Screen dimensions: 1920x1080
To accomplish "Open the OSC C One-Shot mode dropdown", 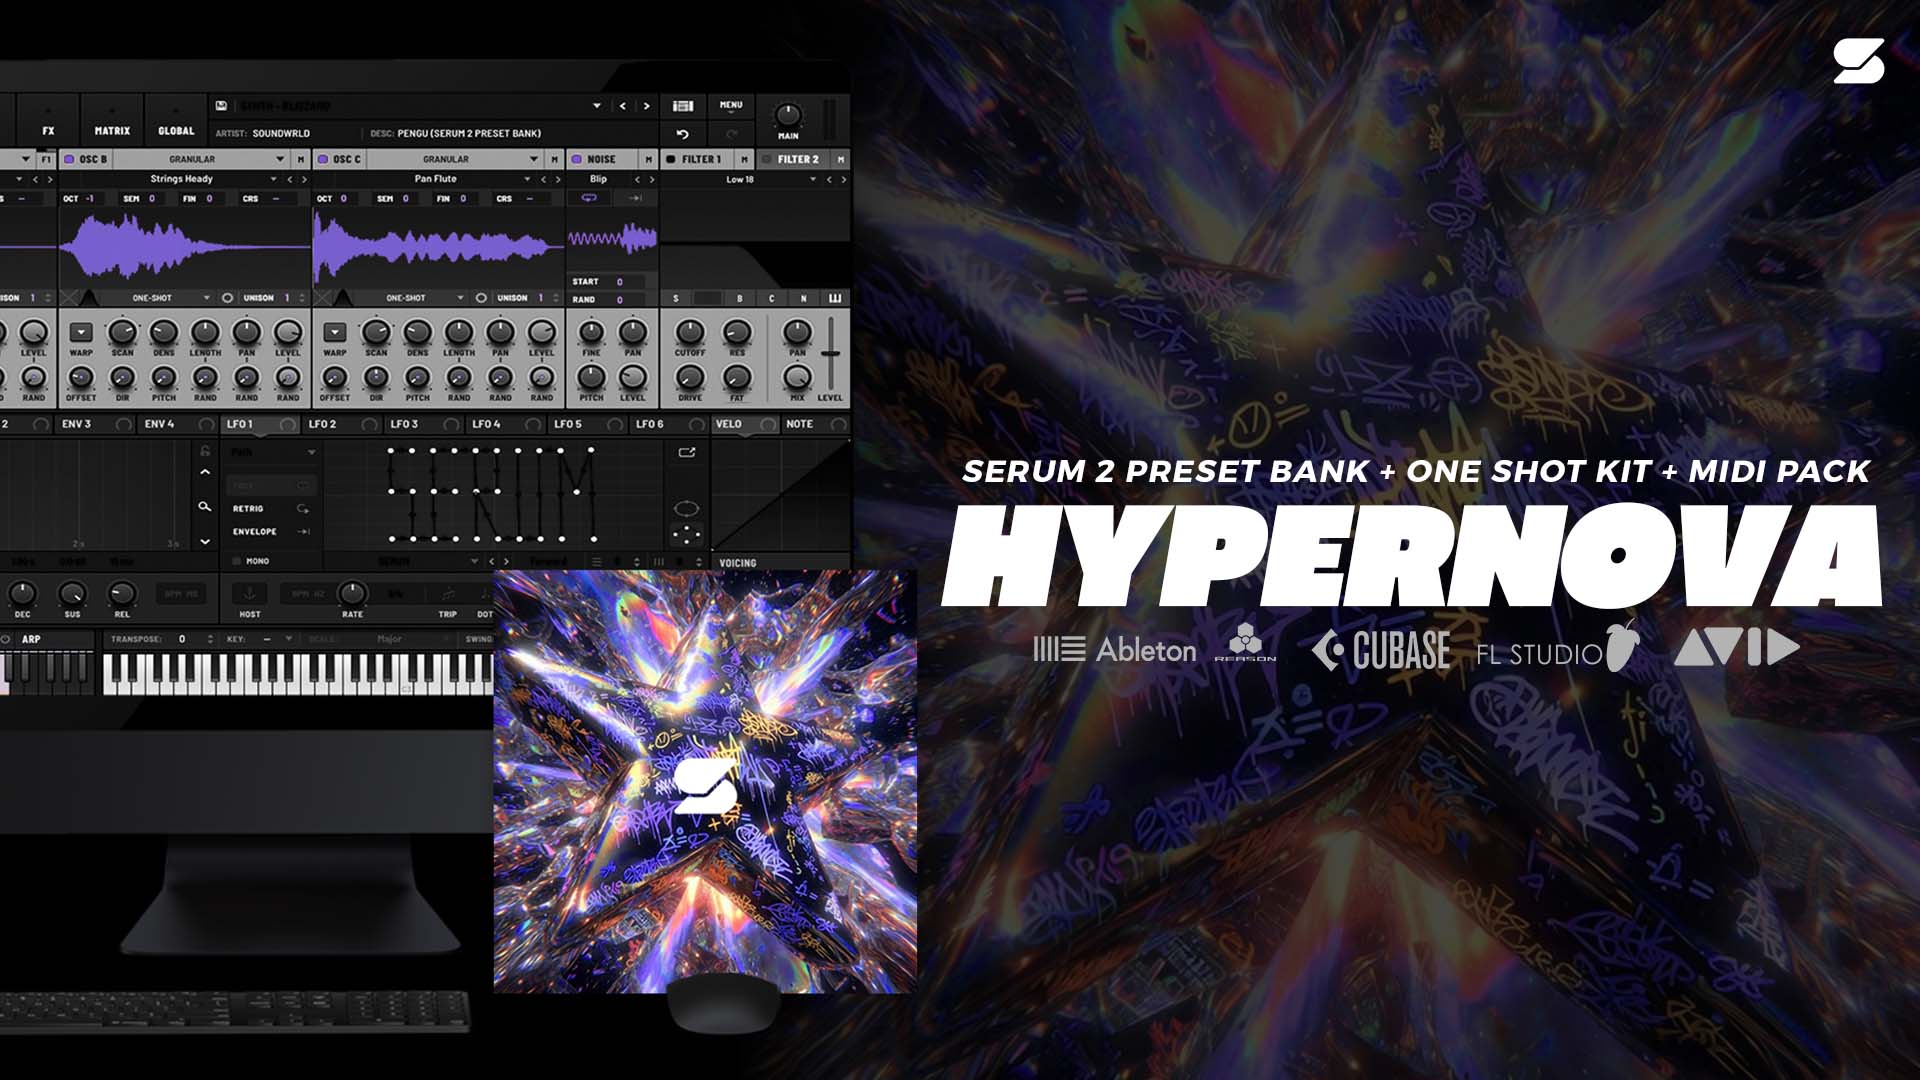I will [461, 298].
